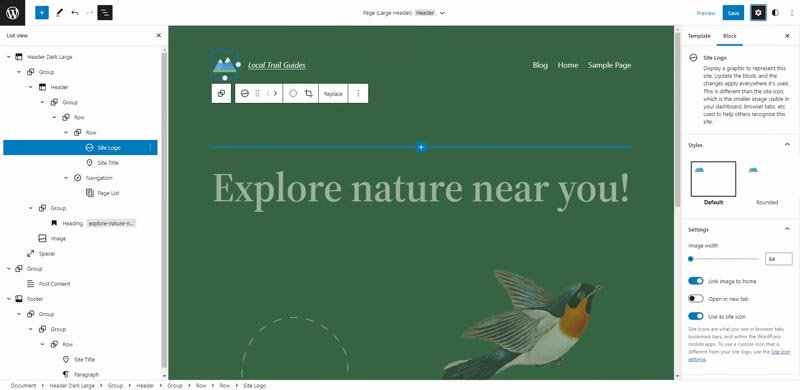Open the Styles half-circle icon
The width and height of the screenshot is (800, 390).
pyautogui.click(x=776, y=13)
